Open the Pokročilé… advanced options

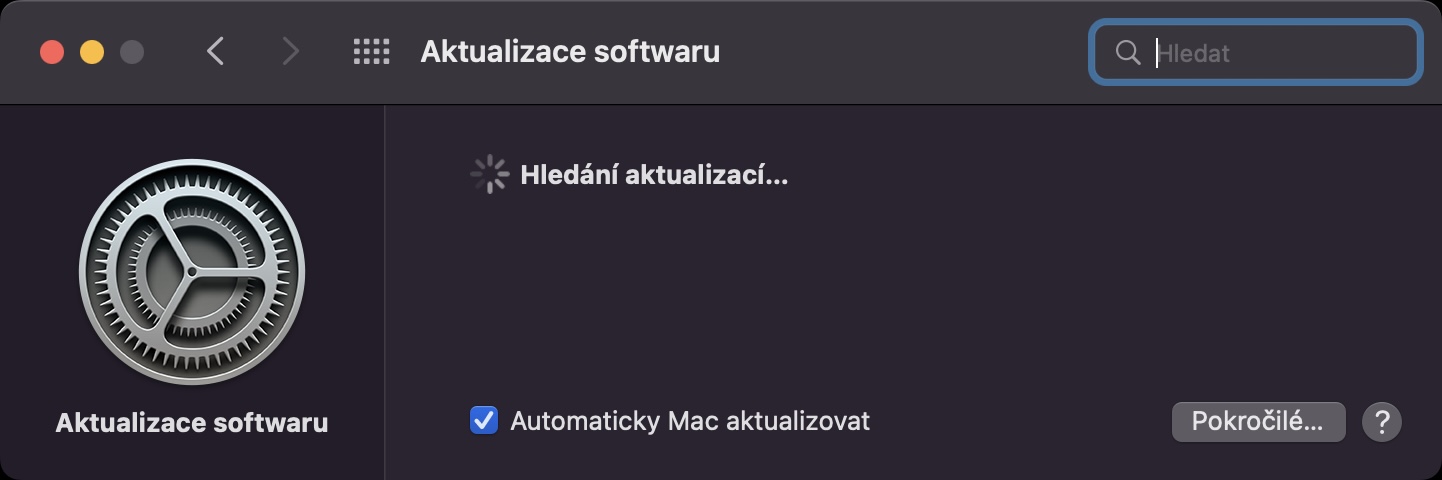(1258, 422)
